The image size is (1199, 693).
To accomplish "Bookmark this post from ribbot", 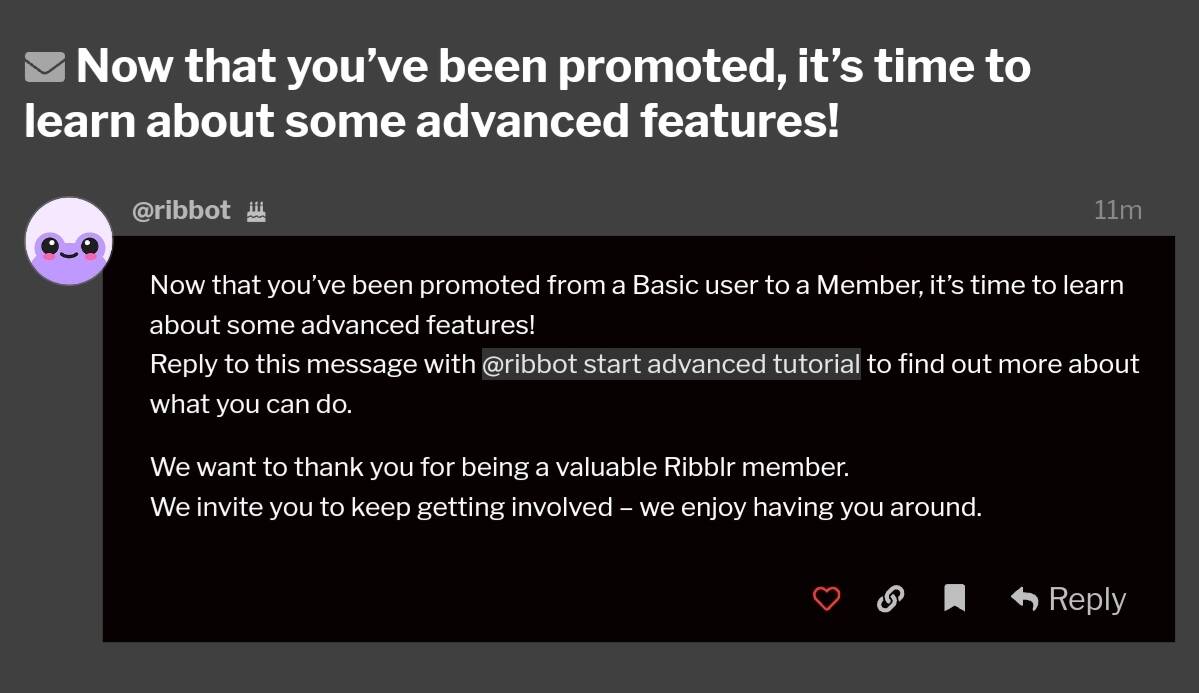I will (x=954, y=598).
